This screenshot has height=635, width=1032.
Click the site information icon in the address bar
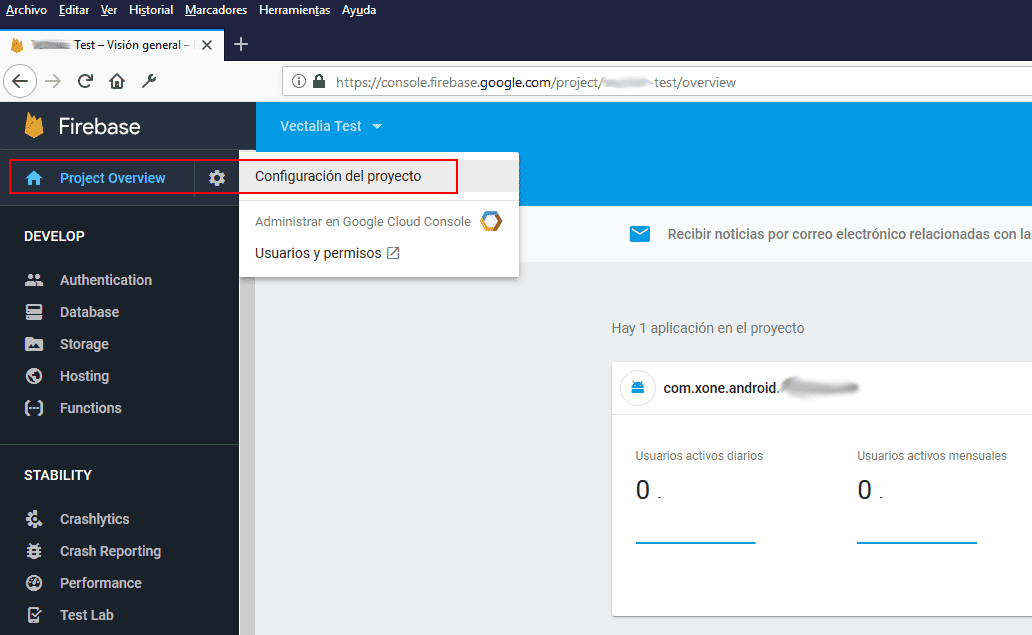[299, 82]
